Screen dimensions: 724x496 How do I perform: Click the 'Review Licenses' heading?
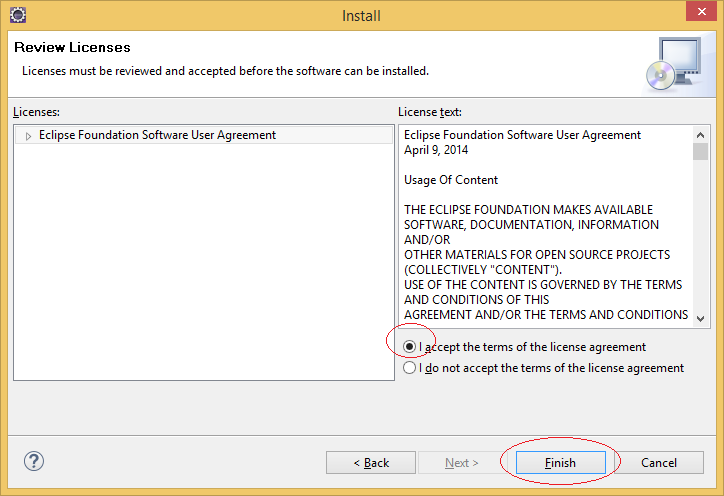tap(72, 47)
